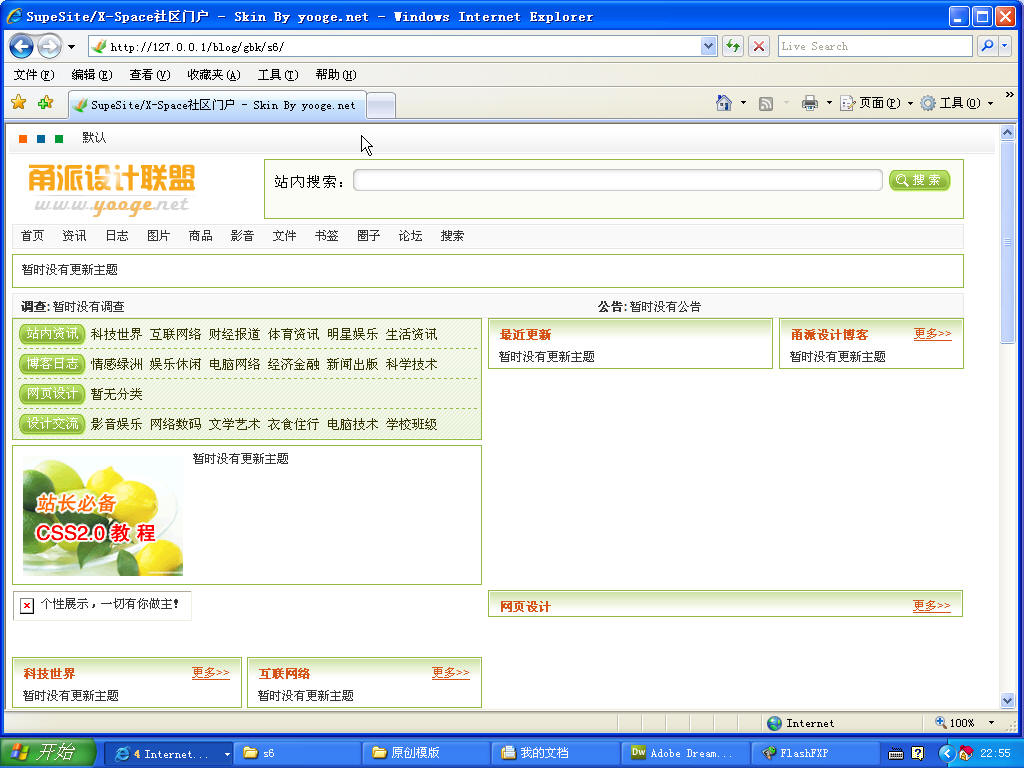Open the zoom level 100% dropdown
1024x768 pixels.
[991, 723]
